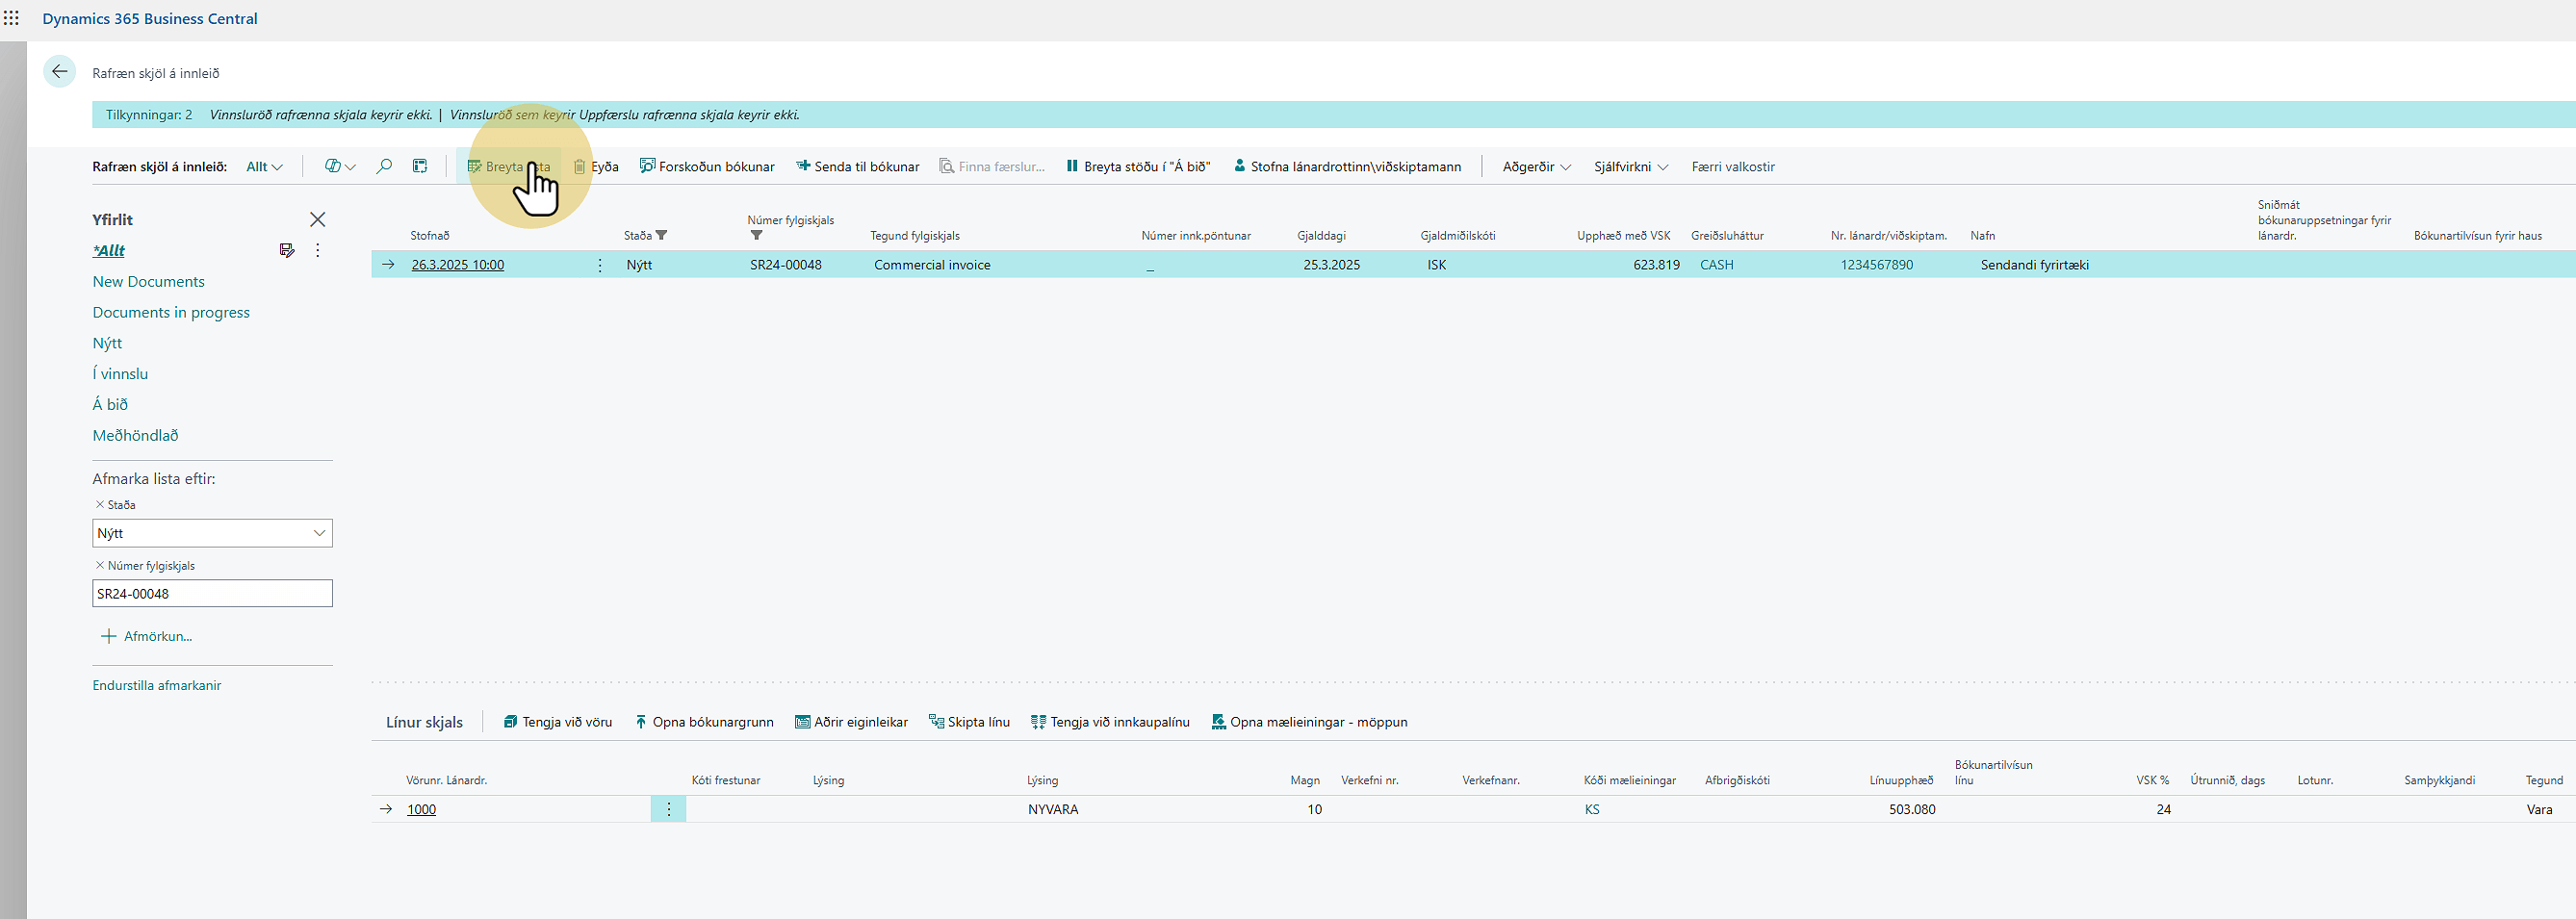The height and width of the screenshot is (919, 2576).
Task: Click Breyta stöðu í "Á bið"
Action: [x=1138, y=167]
